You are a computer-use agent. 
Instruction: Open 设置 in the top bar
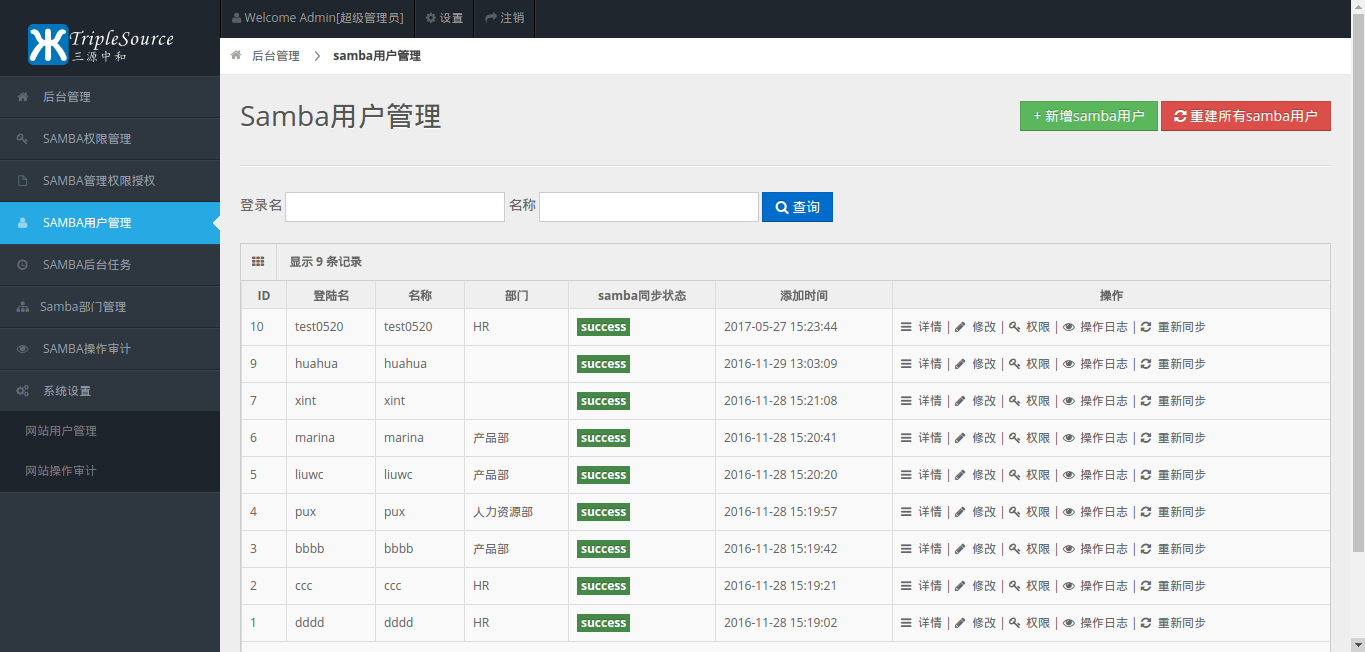click(444, 18)
